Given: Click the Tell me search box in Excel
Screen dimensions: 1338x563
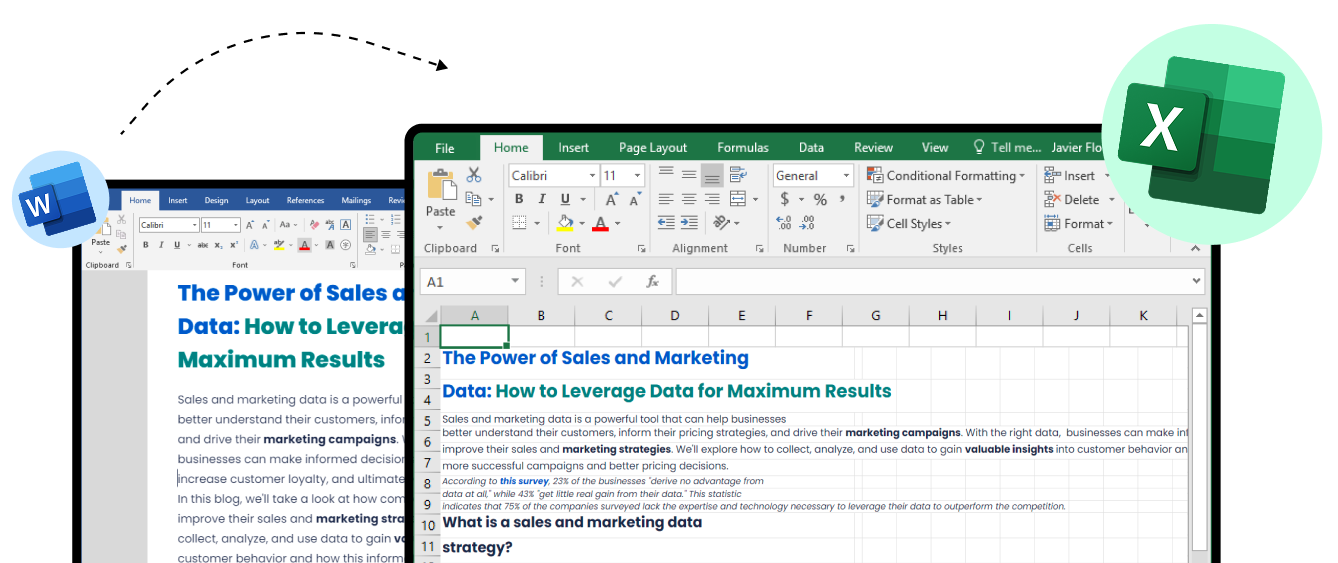Looking at the screenshot, I should [x=1007, y=147].
